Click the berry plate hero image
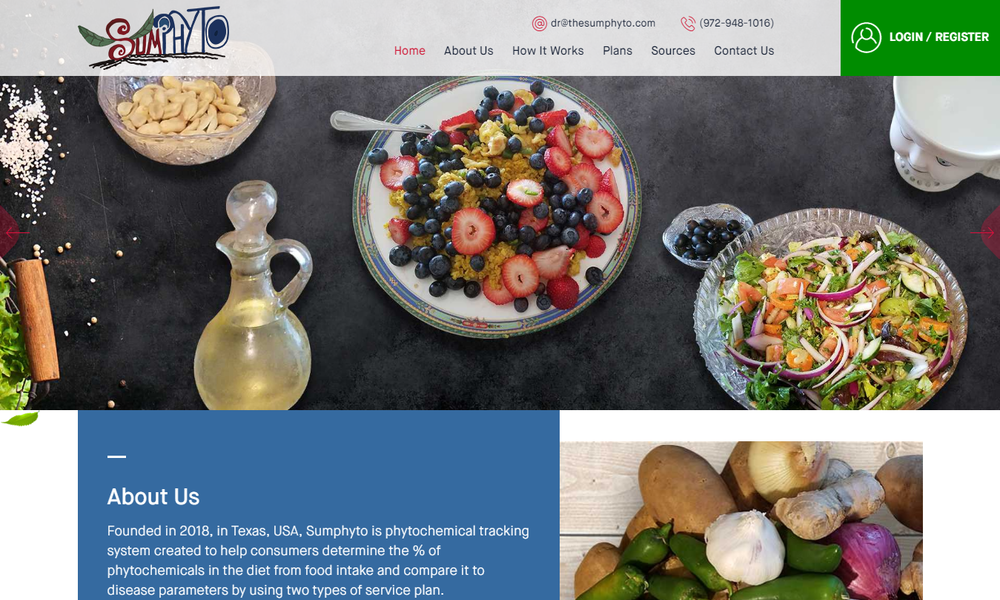1000x600 pixels. click(x=496, y=207)
